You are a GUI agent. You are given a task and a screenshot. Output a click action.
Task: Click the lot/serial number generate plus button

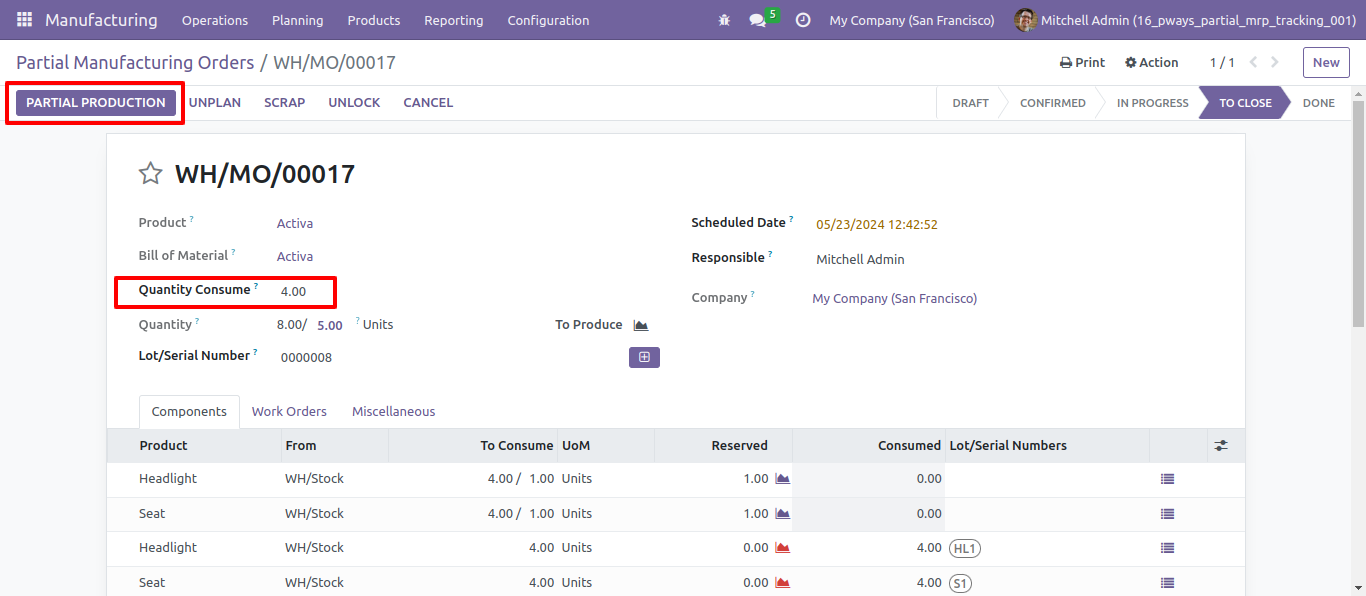(x=644, y=357)
